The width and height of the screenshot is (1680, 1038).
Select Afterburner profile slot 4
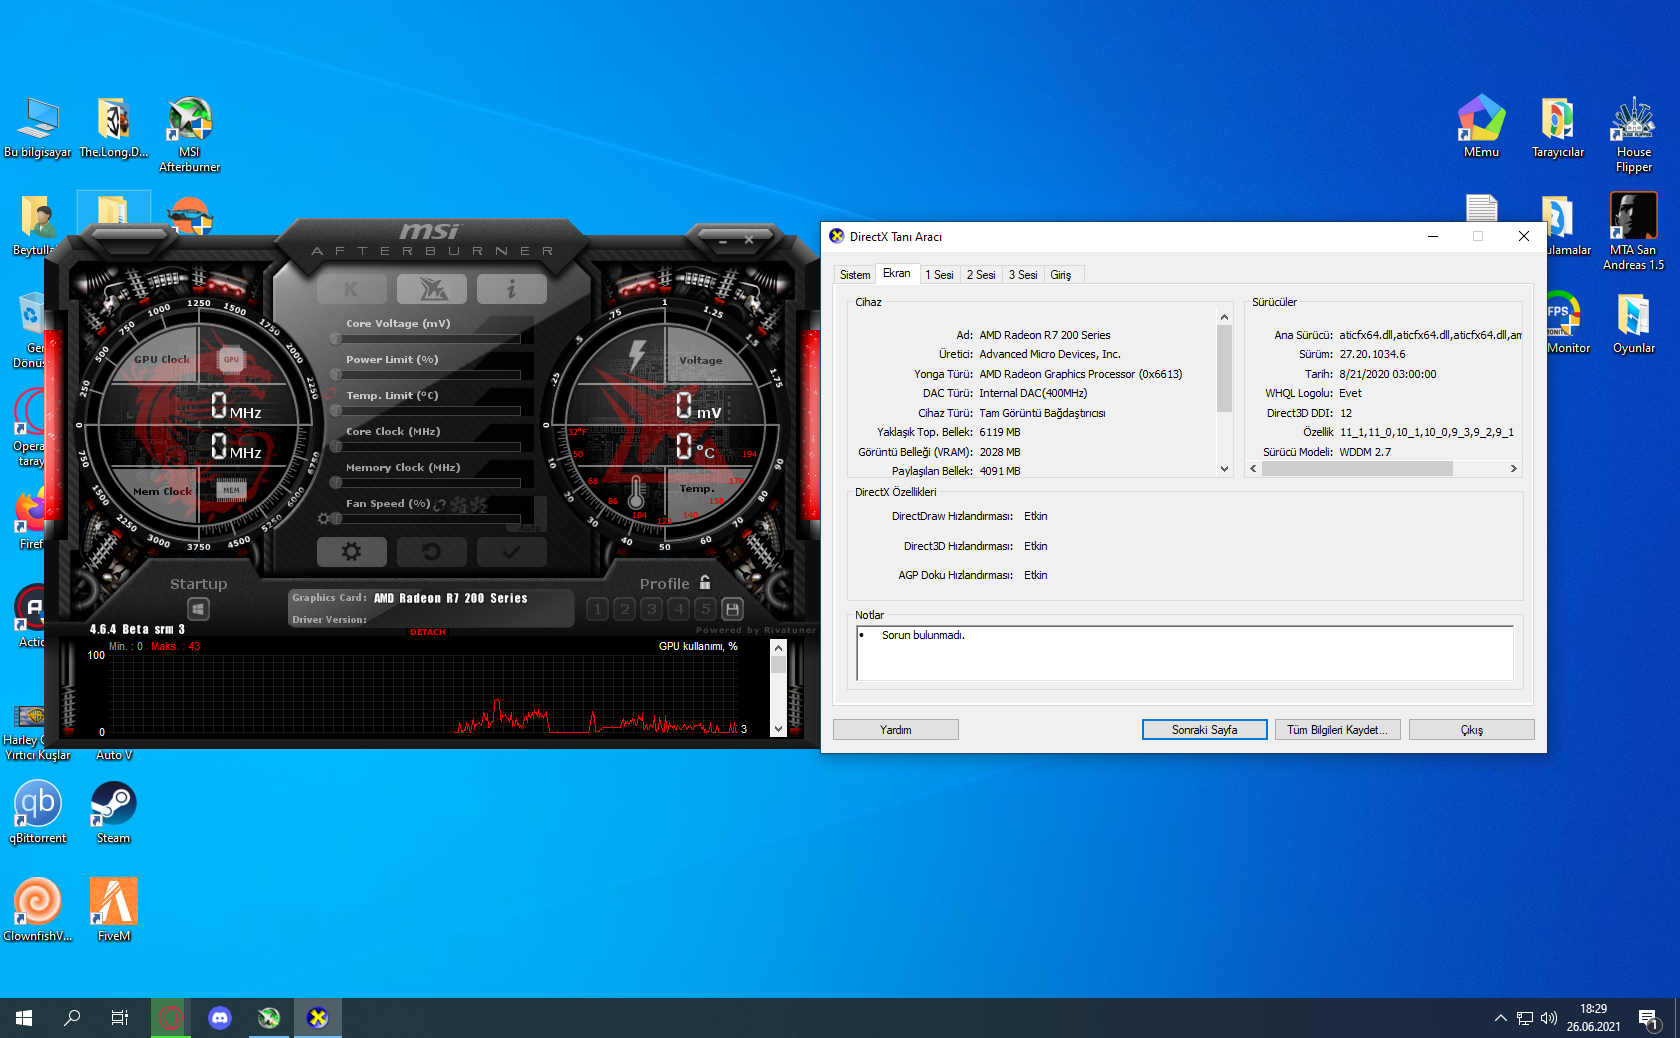[x=678, y=608]
